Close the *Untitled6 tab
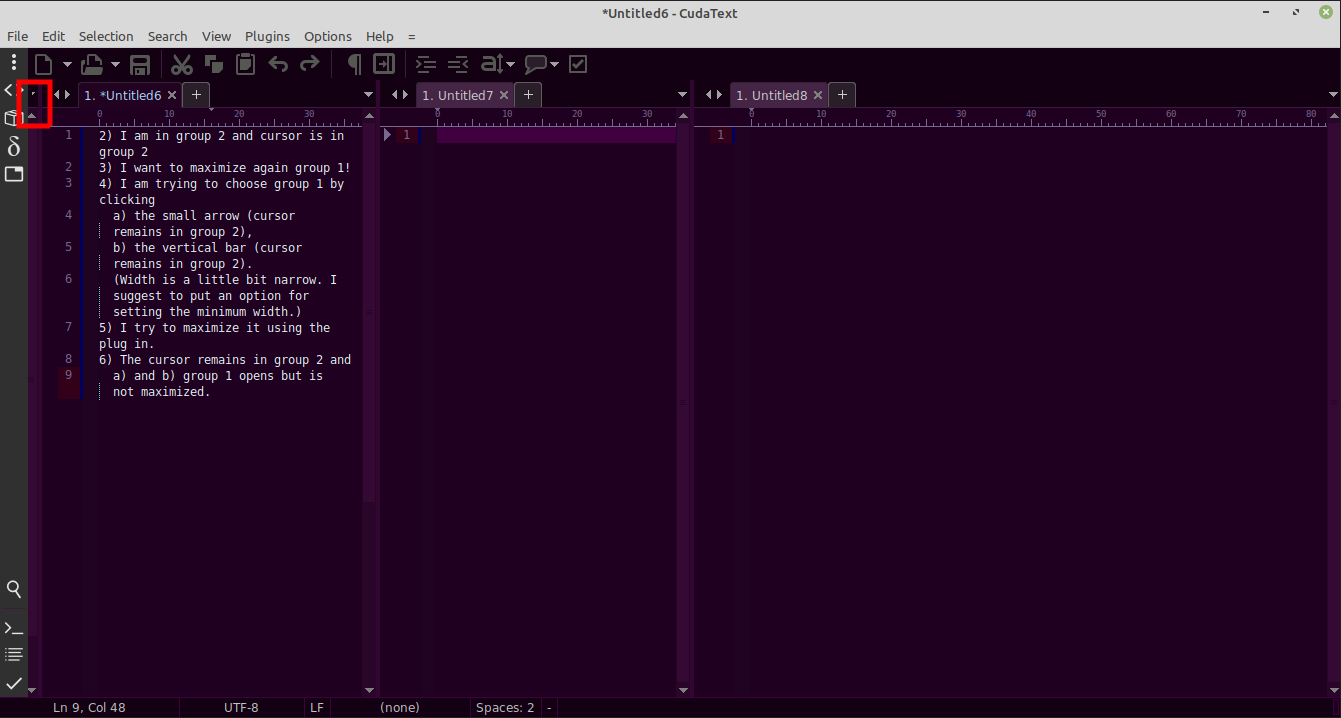 pyautogui.click(x=172, y=95)
